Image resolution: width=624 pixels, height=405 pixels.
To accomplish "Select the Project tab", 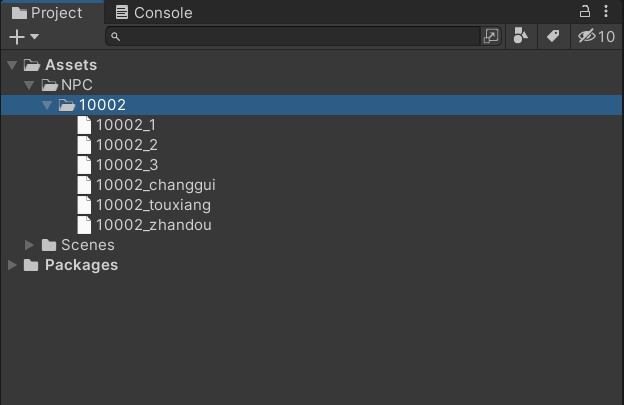I will point(47,13).
